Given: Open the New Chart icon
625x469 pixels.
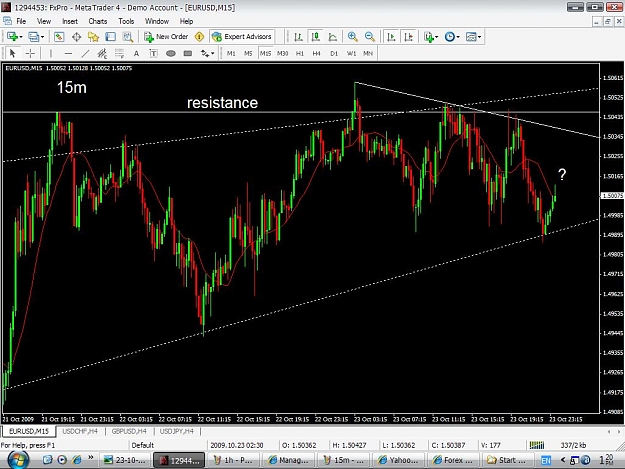Looking at the screenshot, I should (12, 37).
